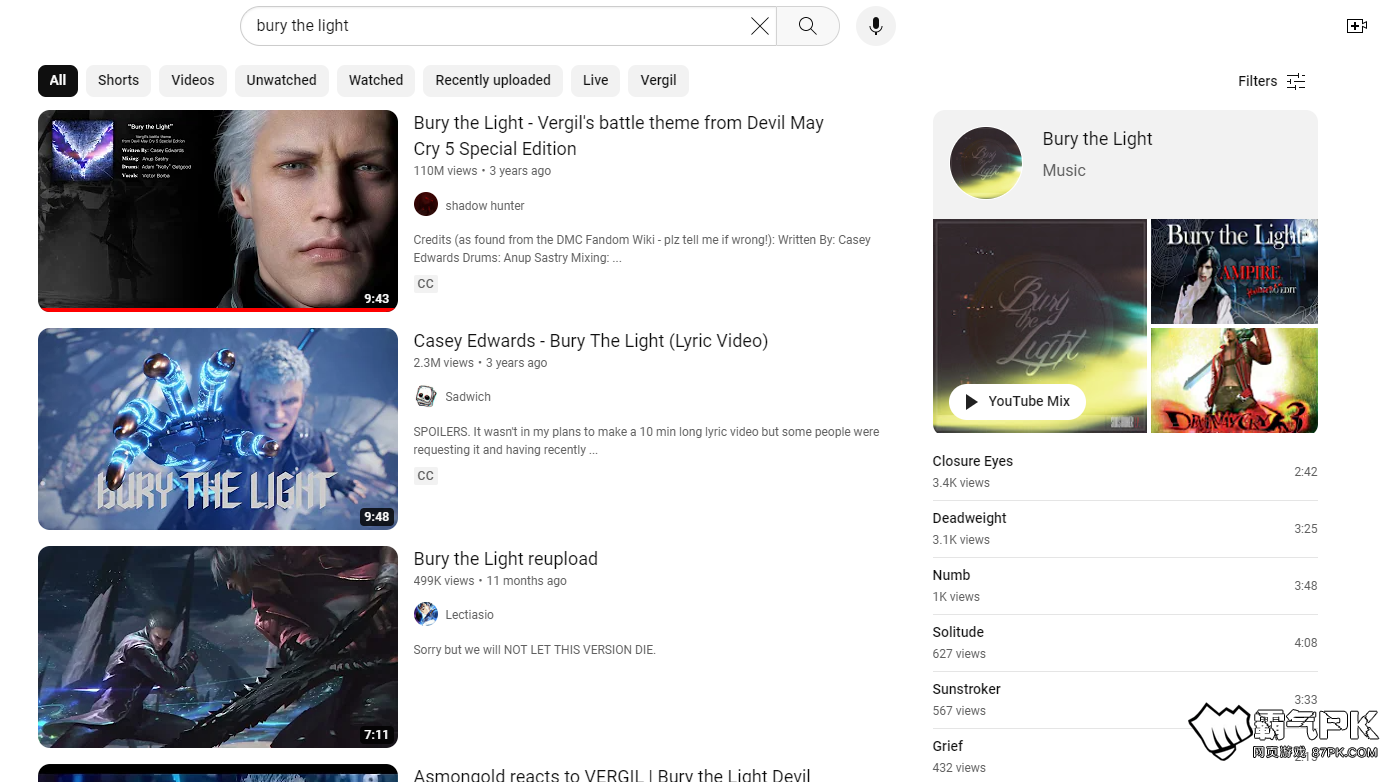
Task: Click Sorry but we will NOT description
Action: pyautogui.click(x=534, y=650)
